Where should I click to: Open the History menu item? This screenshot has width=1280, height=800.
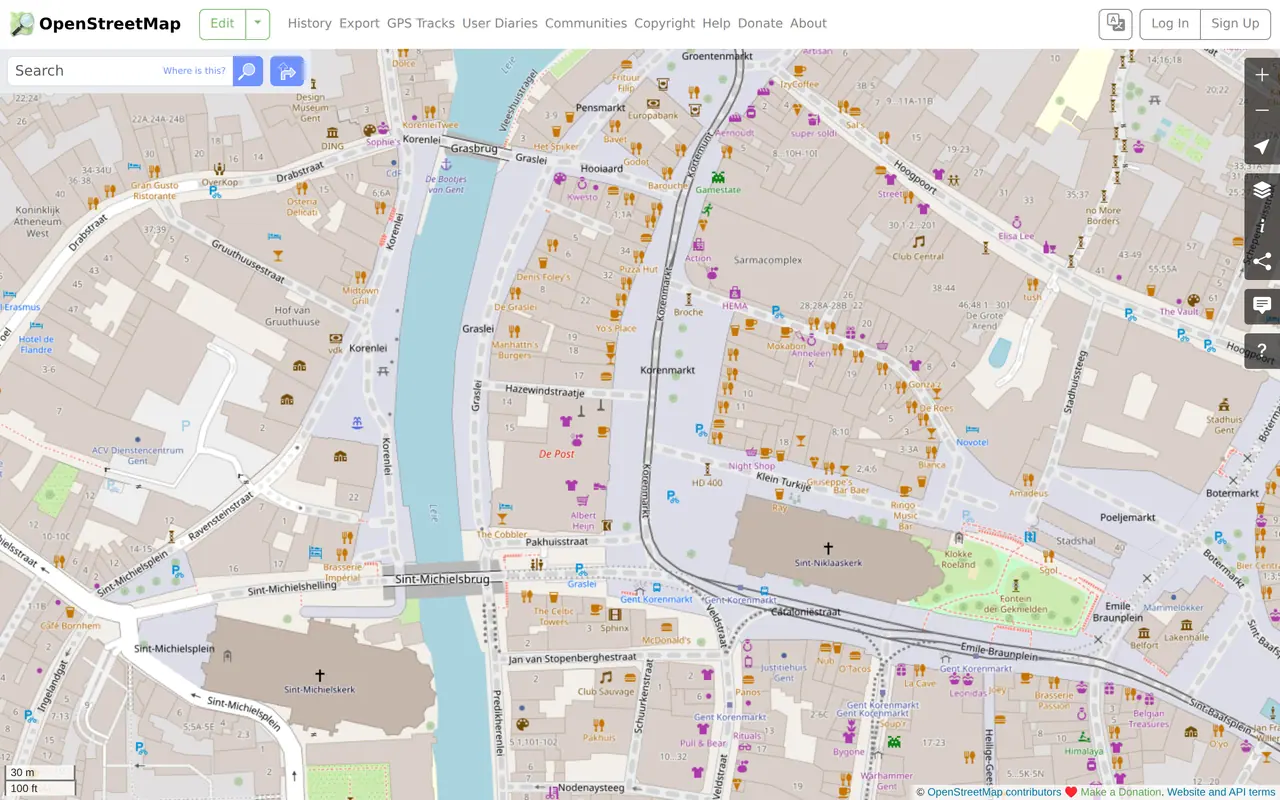click(x=310, y=24)
